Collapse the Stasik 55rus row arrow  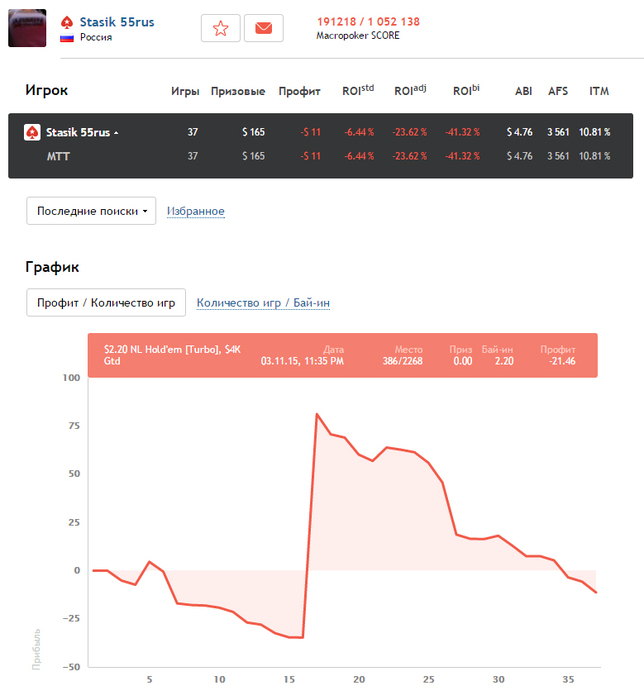click(116, 133)
